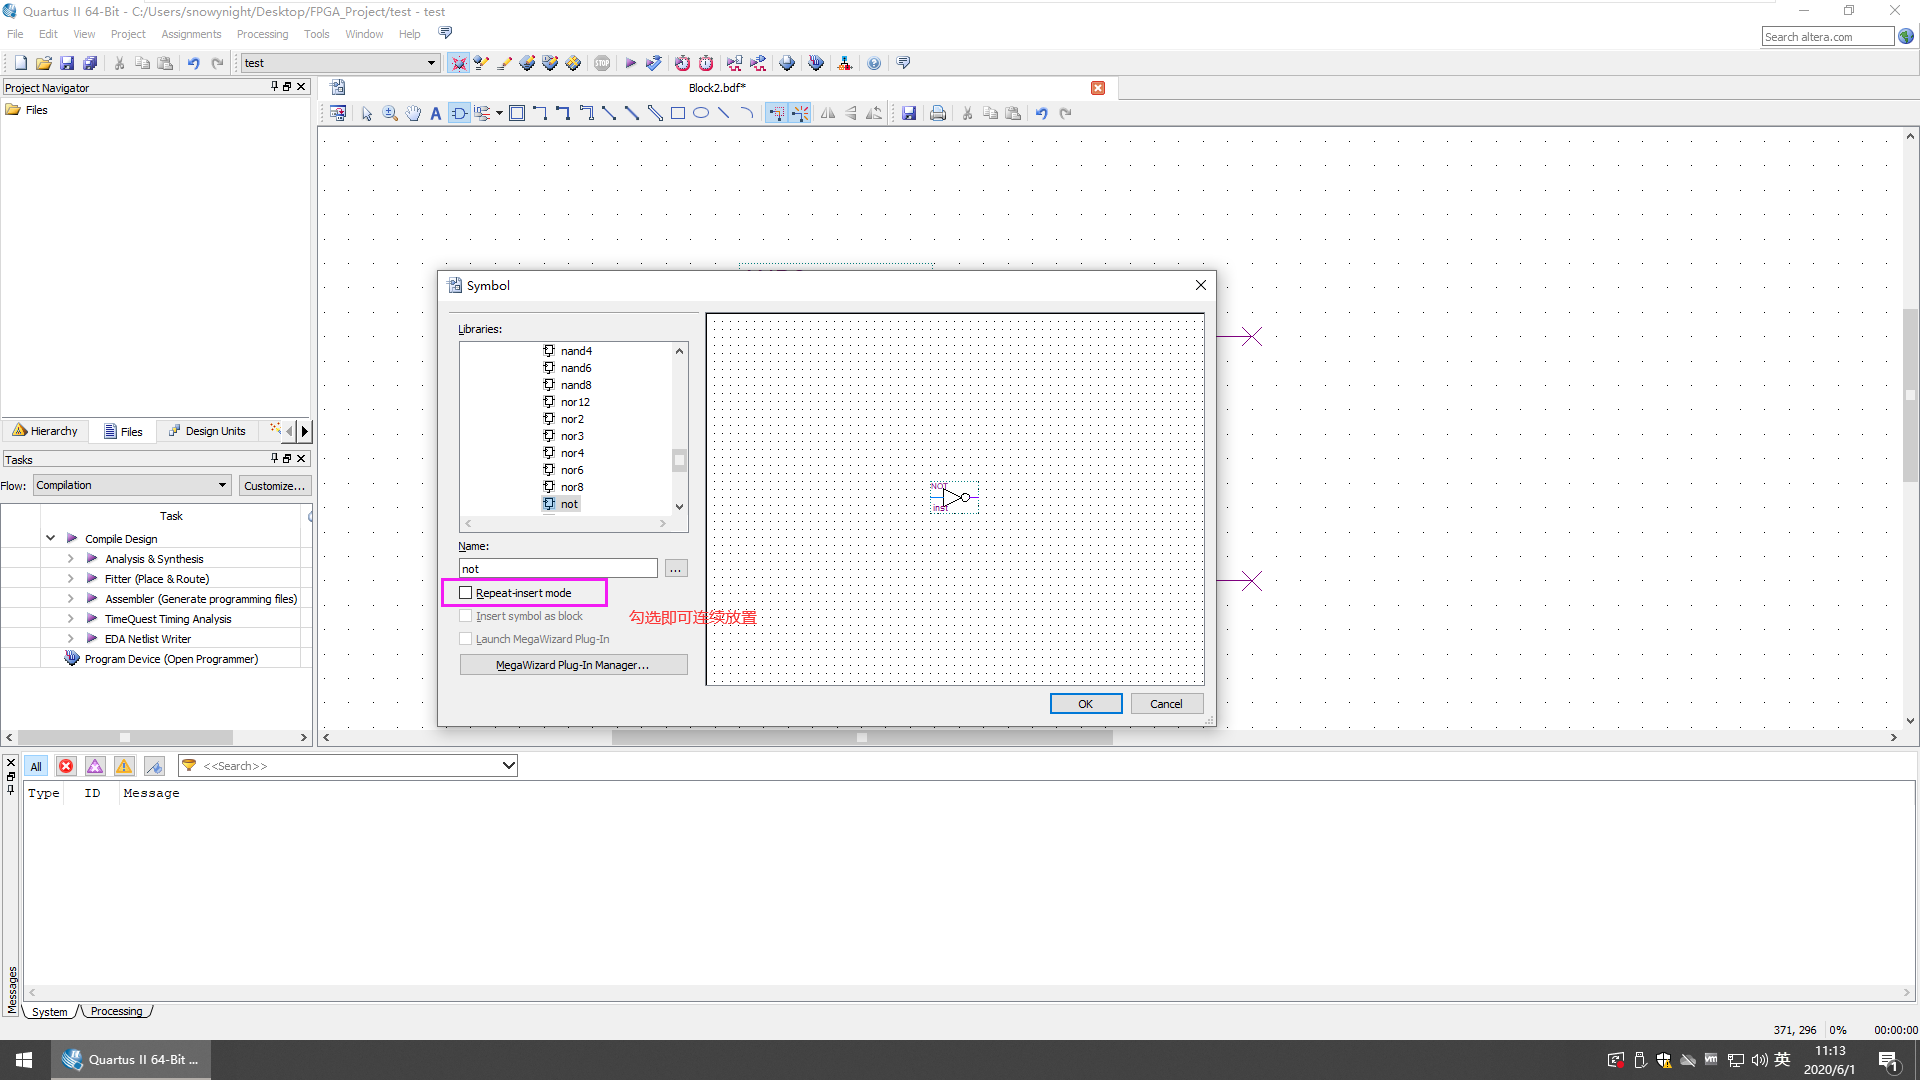The height and width of the screenshot is (1080, 1920).
Task: Select the Stop Compilation toolbar icon
Action: click(603, 62)
